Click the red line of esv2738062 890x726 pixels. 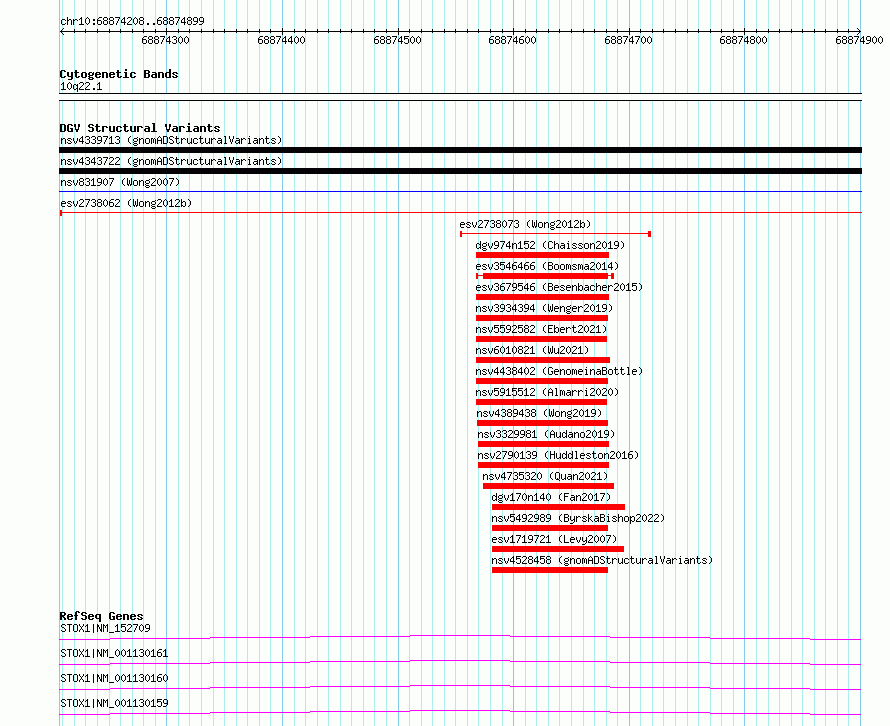point(460,213)
